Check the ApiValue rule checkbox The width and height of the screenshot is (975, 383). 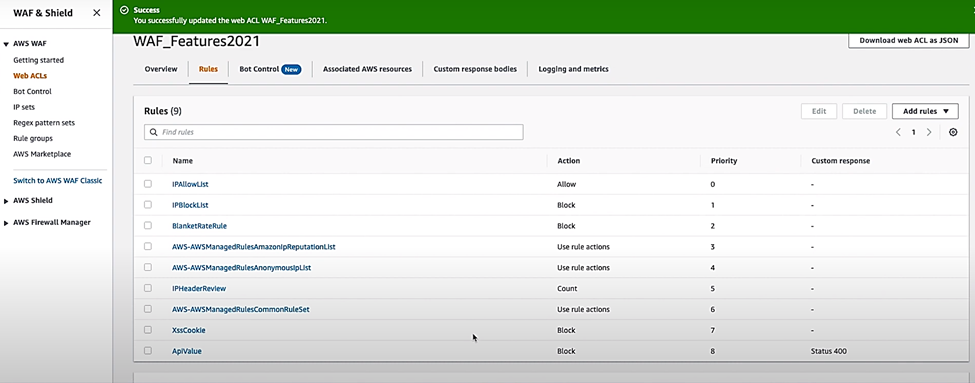coord(148,351)
